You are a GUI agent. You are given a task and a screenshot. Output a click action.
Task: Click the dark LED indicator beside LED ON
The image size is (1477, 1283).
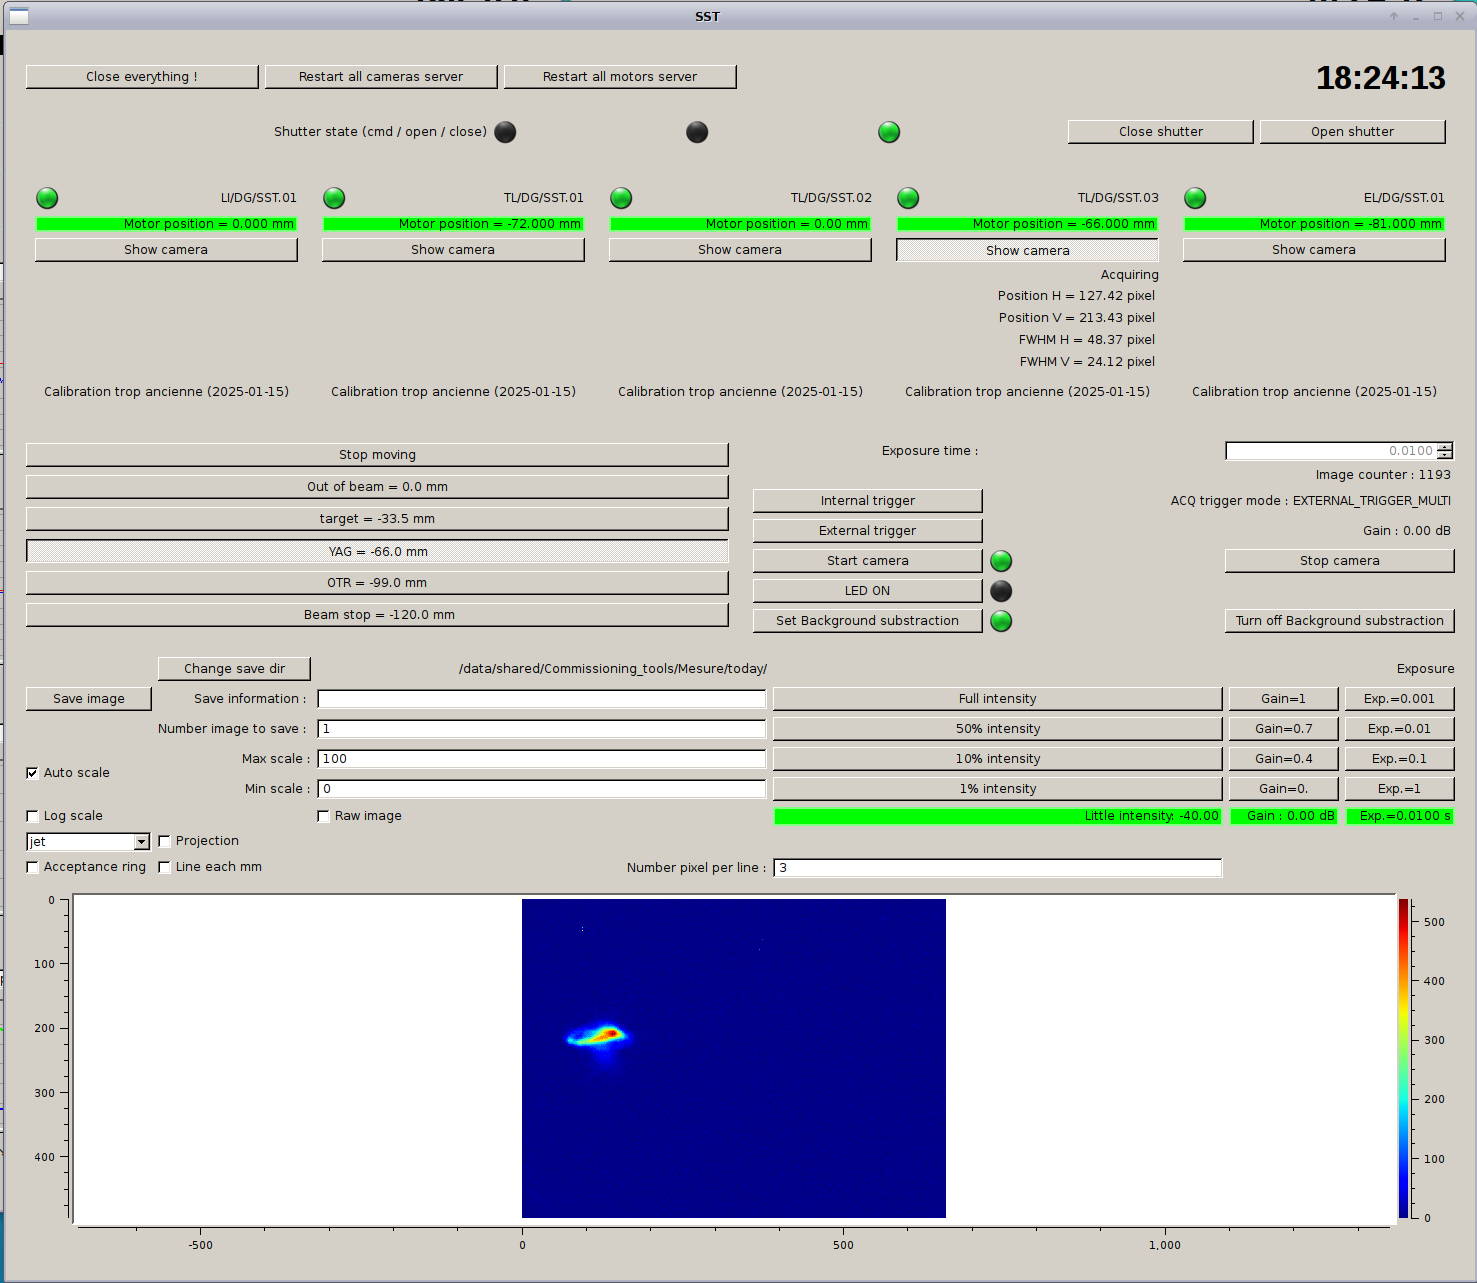coord(1000,591)
